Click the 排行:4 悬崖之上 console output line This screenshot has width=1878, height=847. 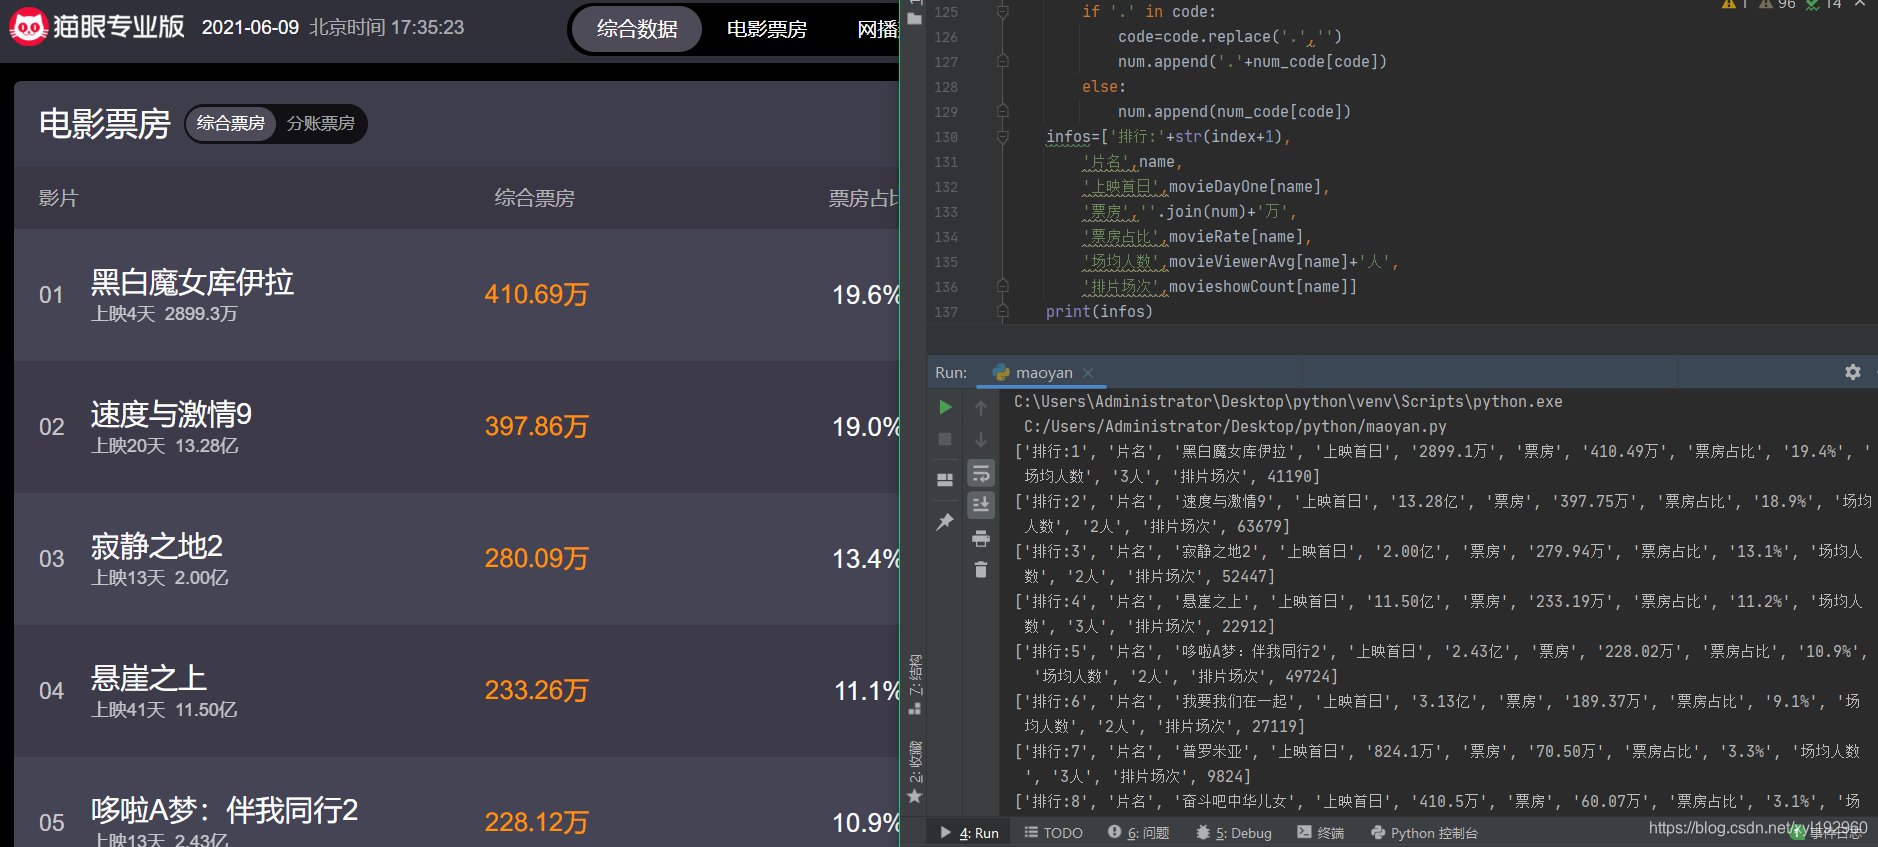(x=1438, y=614)
